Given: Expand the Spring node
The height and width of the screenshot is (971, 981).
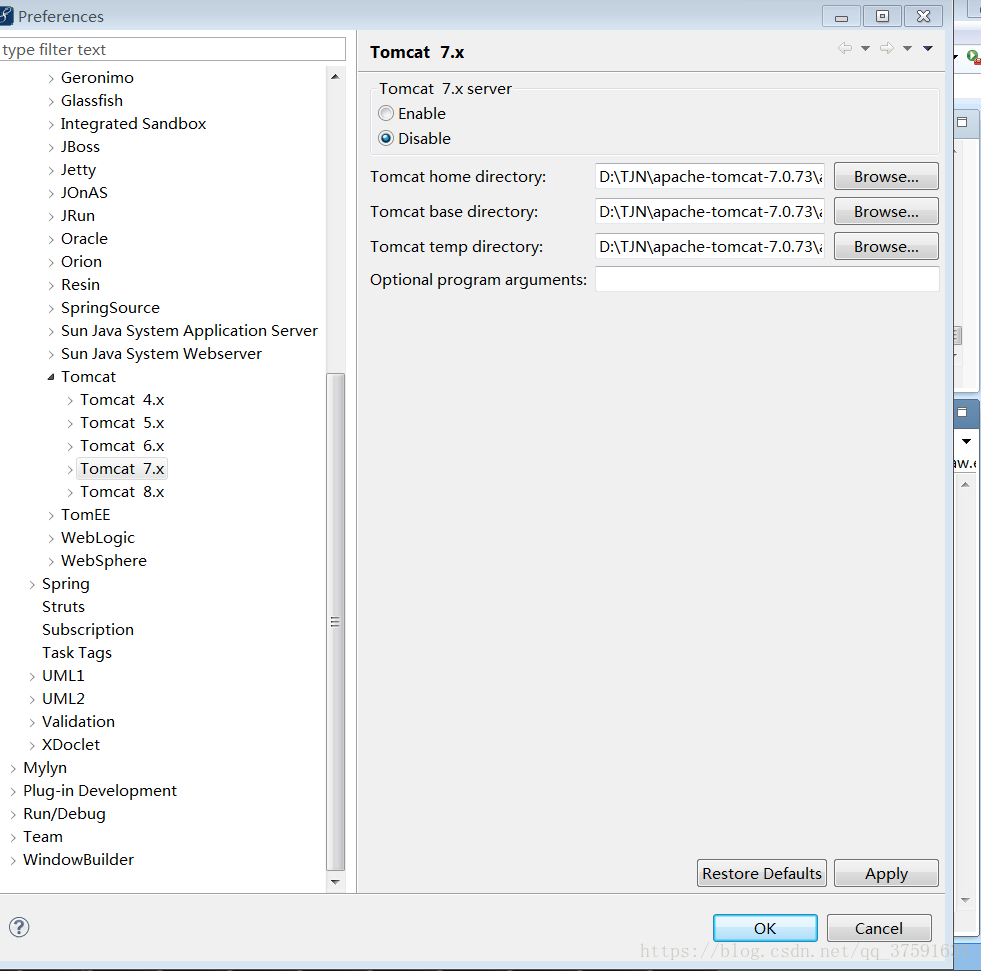Looking at the screenshot, I should [x=33, y=584].
